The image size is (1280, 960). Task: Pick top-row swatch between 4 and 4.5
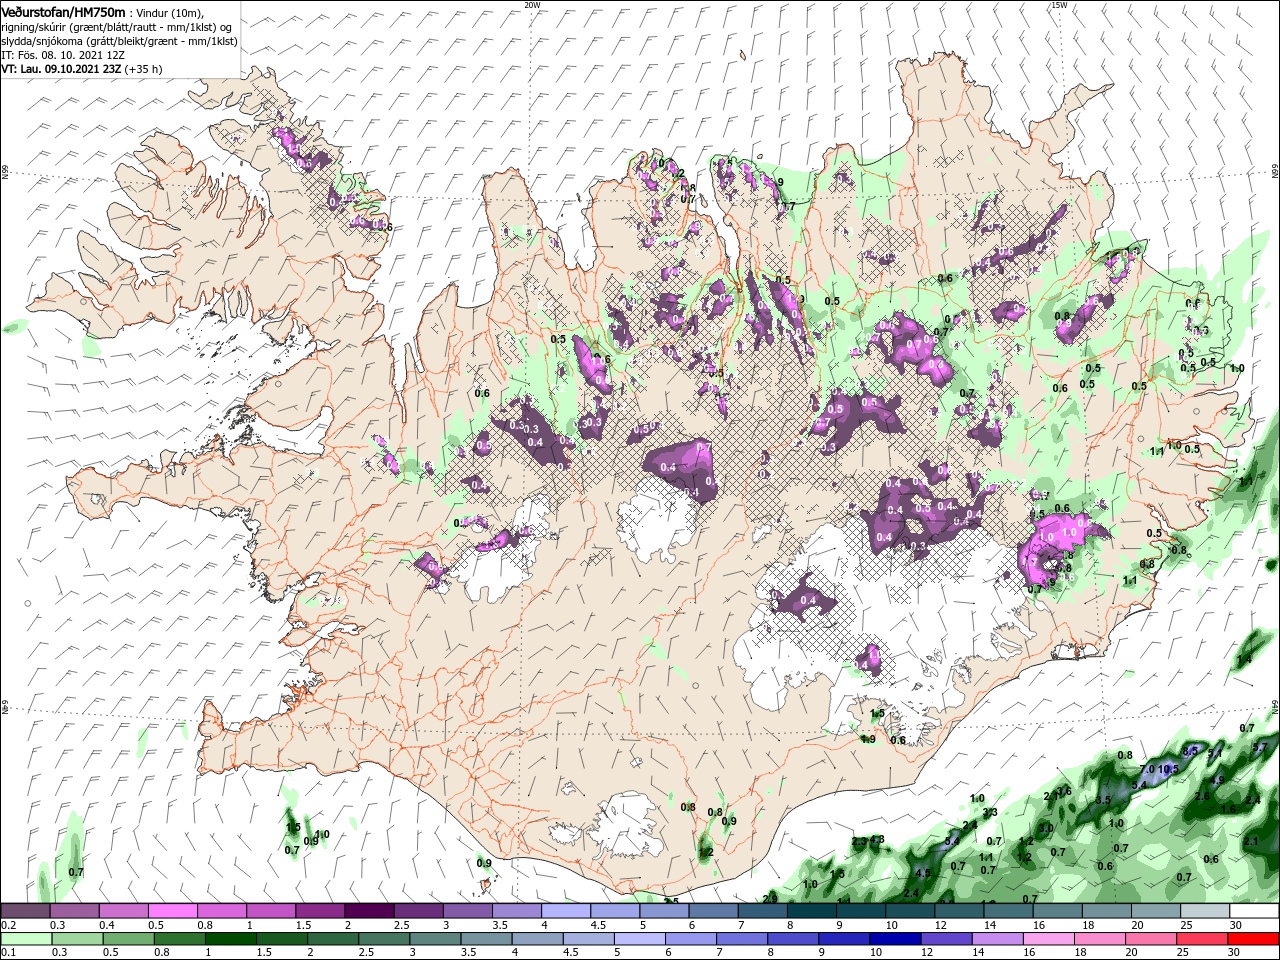point(565,911)
